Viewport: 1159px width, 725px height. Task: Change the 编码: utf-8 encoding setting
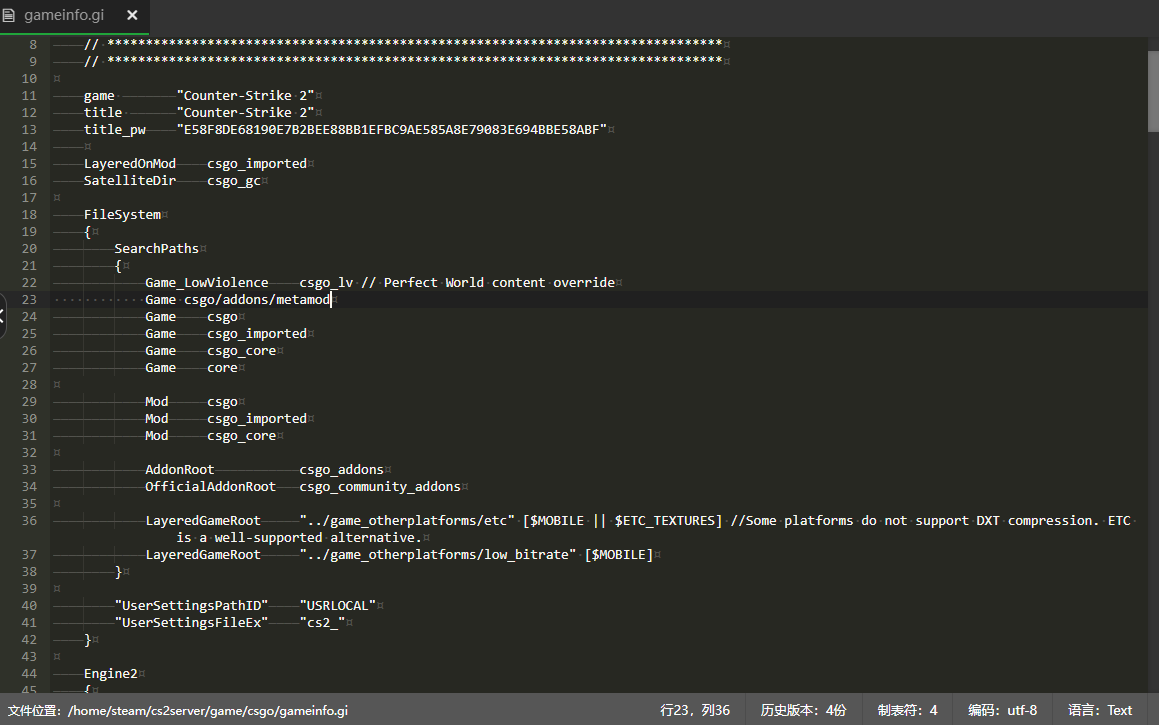tap(1002, 710)
